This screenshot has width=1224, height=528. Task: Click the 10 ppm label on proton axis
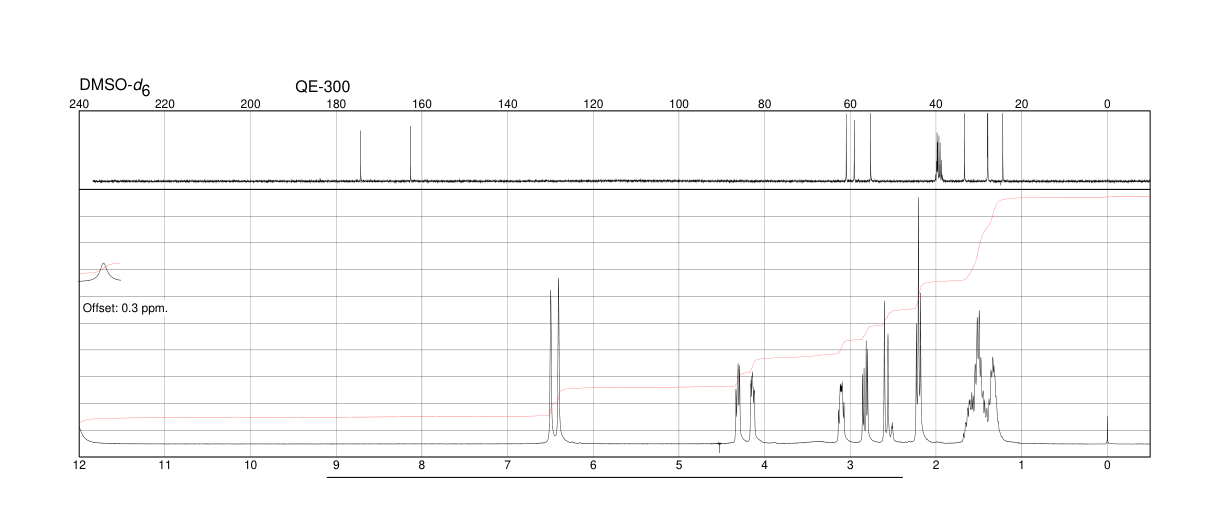251,465
